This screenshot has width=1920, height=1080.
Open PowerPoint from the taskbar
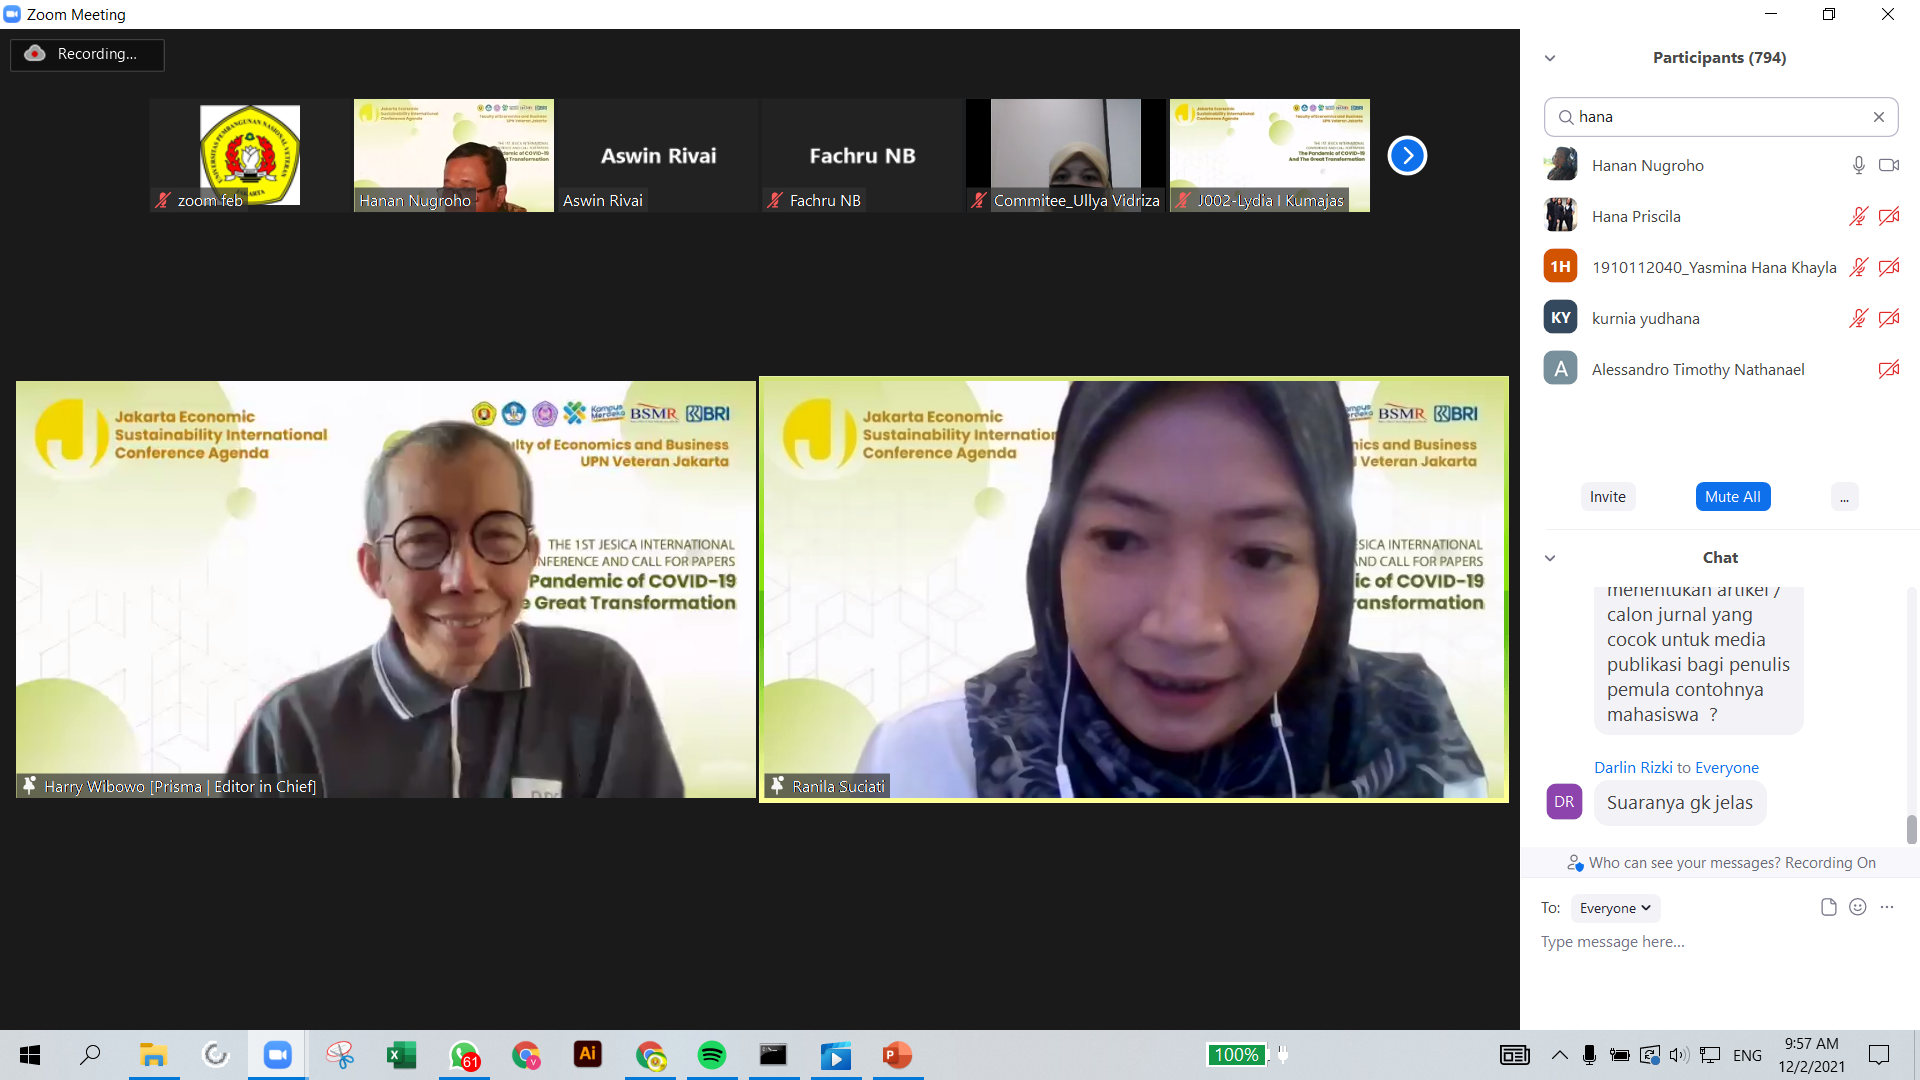tap(897, 1055)
